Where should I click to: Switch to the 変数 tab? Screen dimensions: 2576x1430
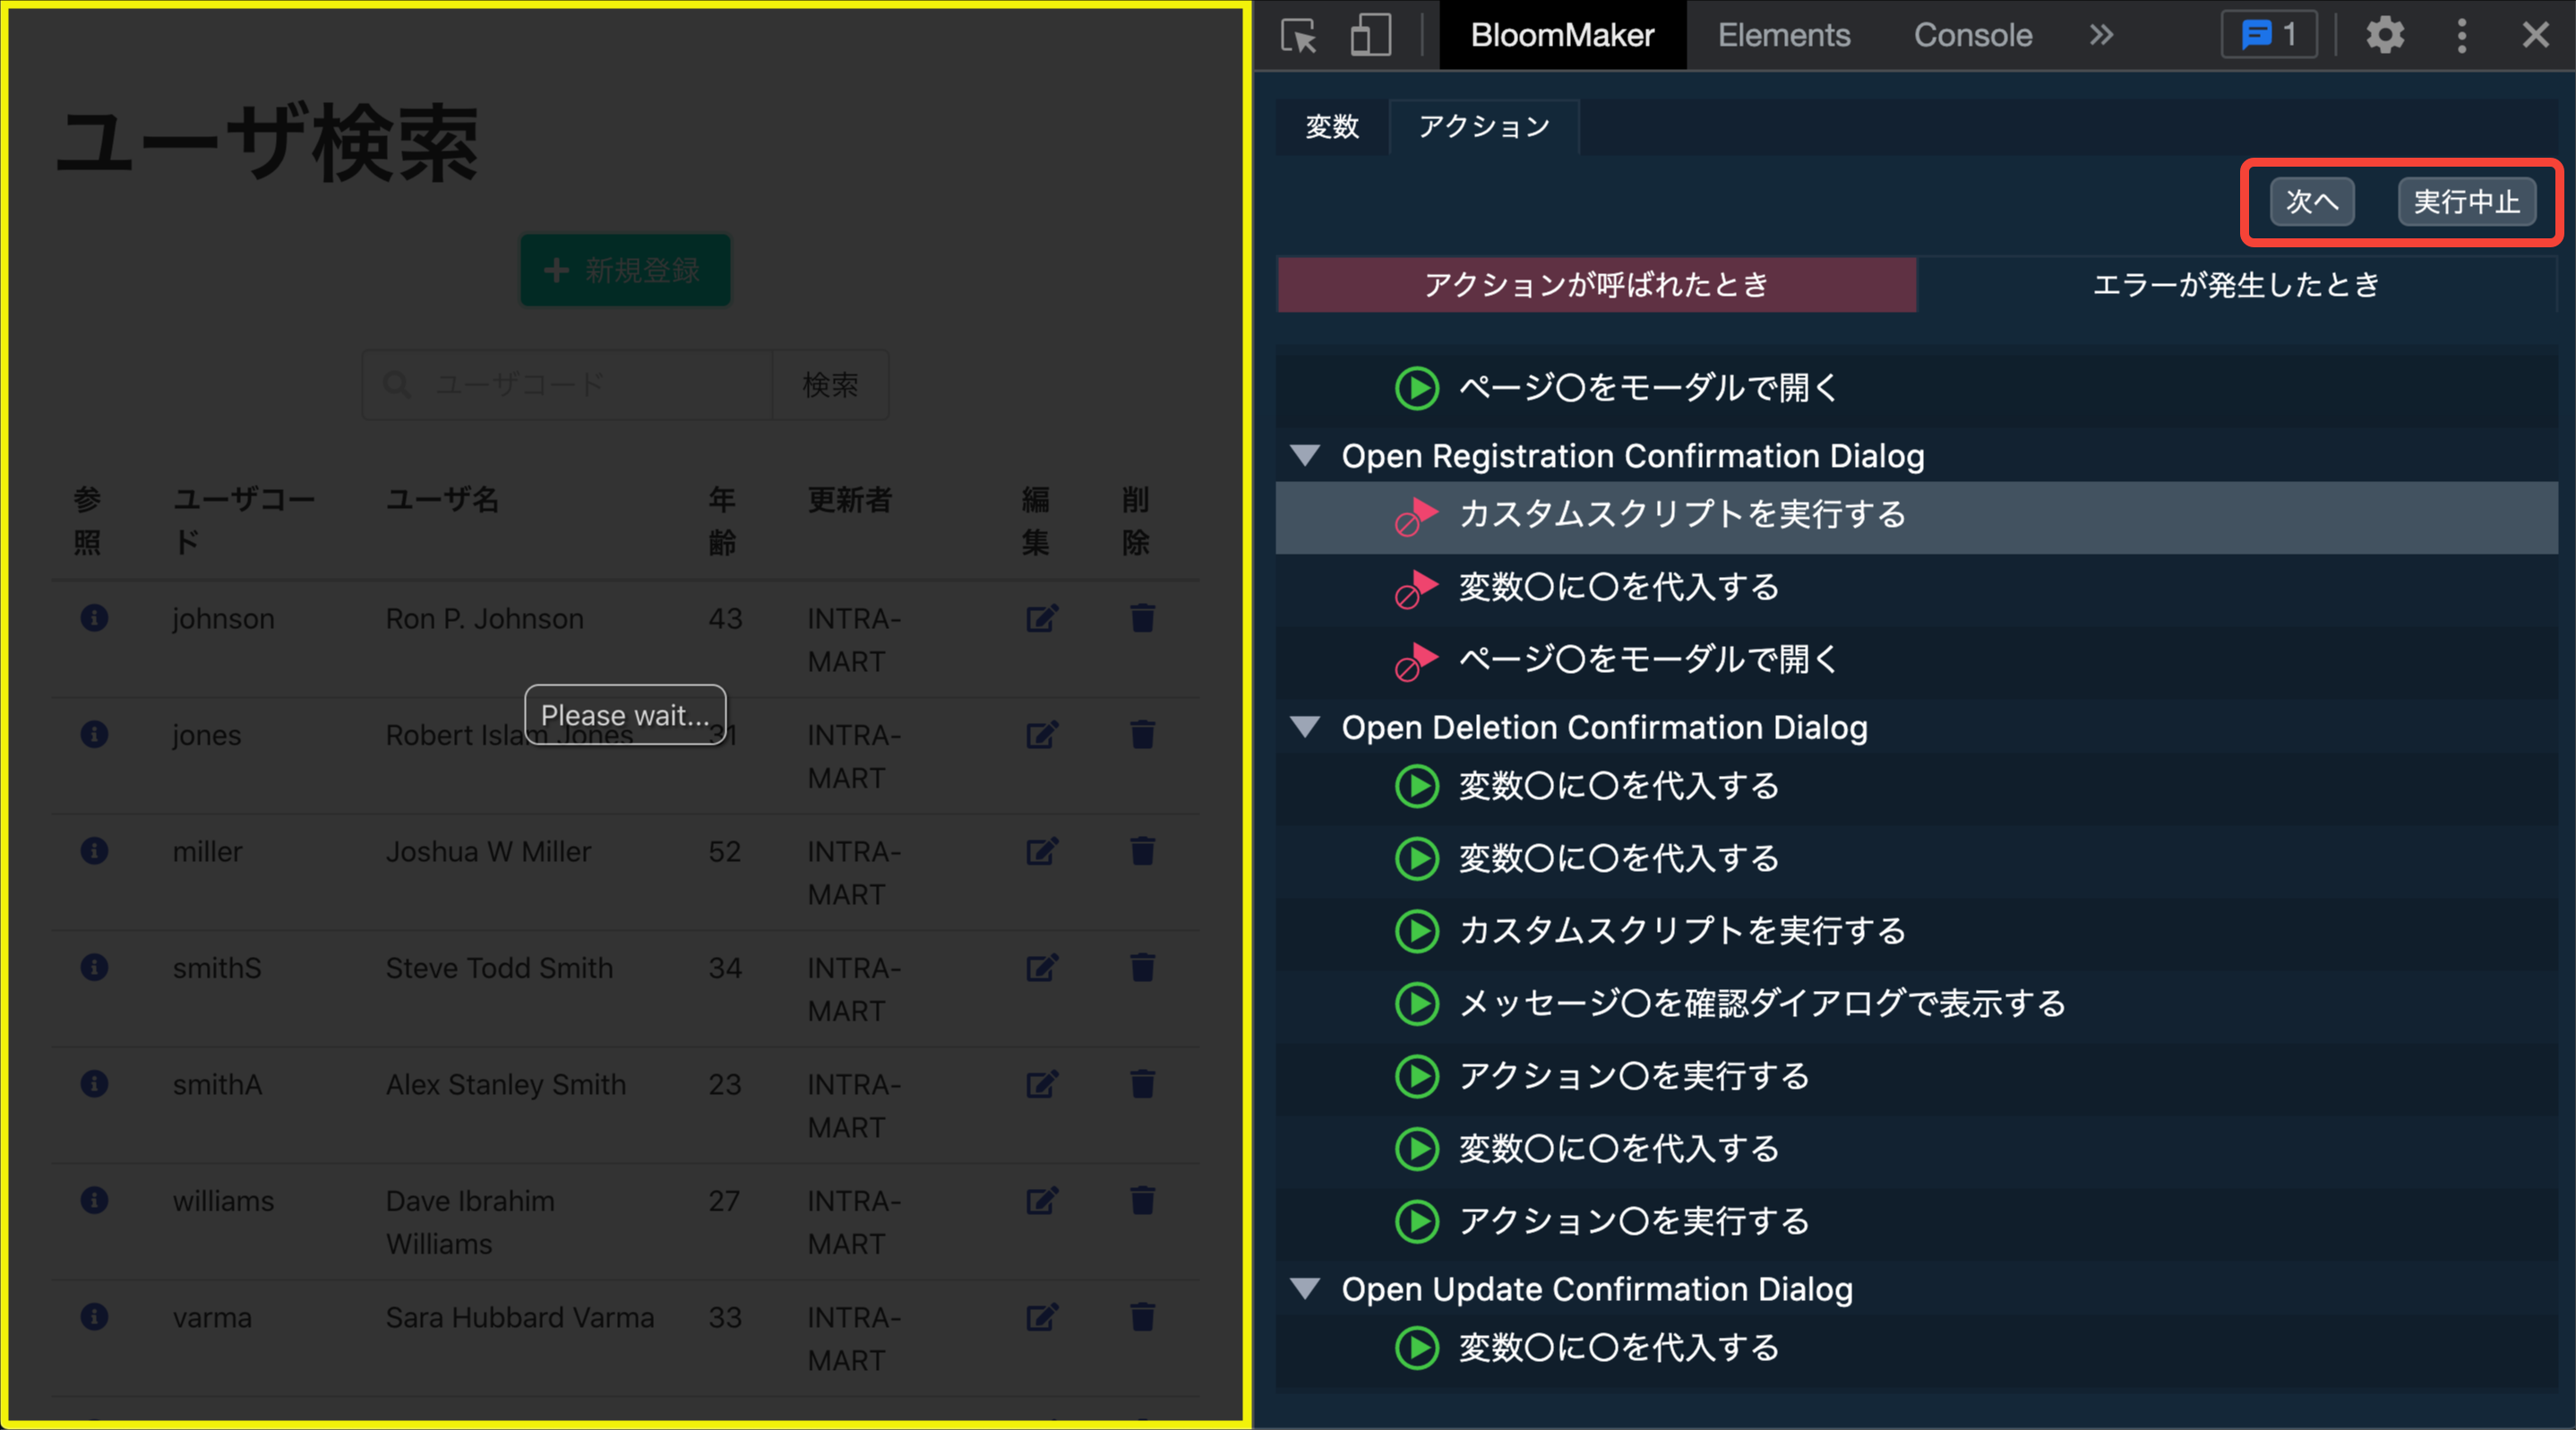pos(1332,127)
